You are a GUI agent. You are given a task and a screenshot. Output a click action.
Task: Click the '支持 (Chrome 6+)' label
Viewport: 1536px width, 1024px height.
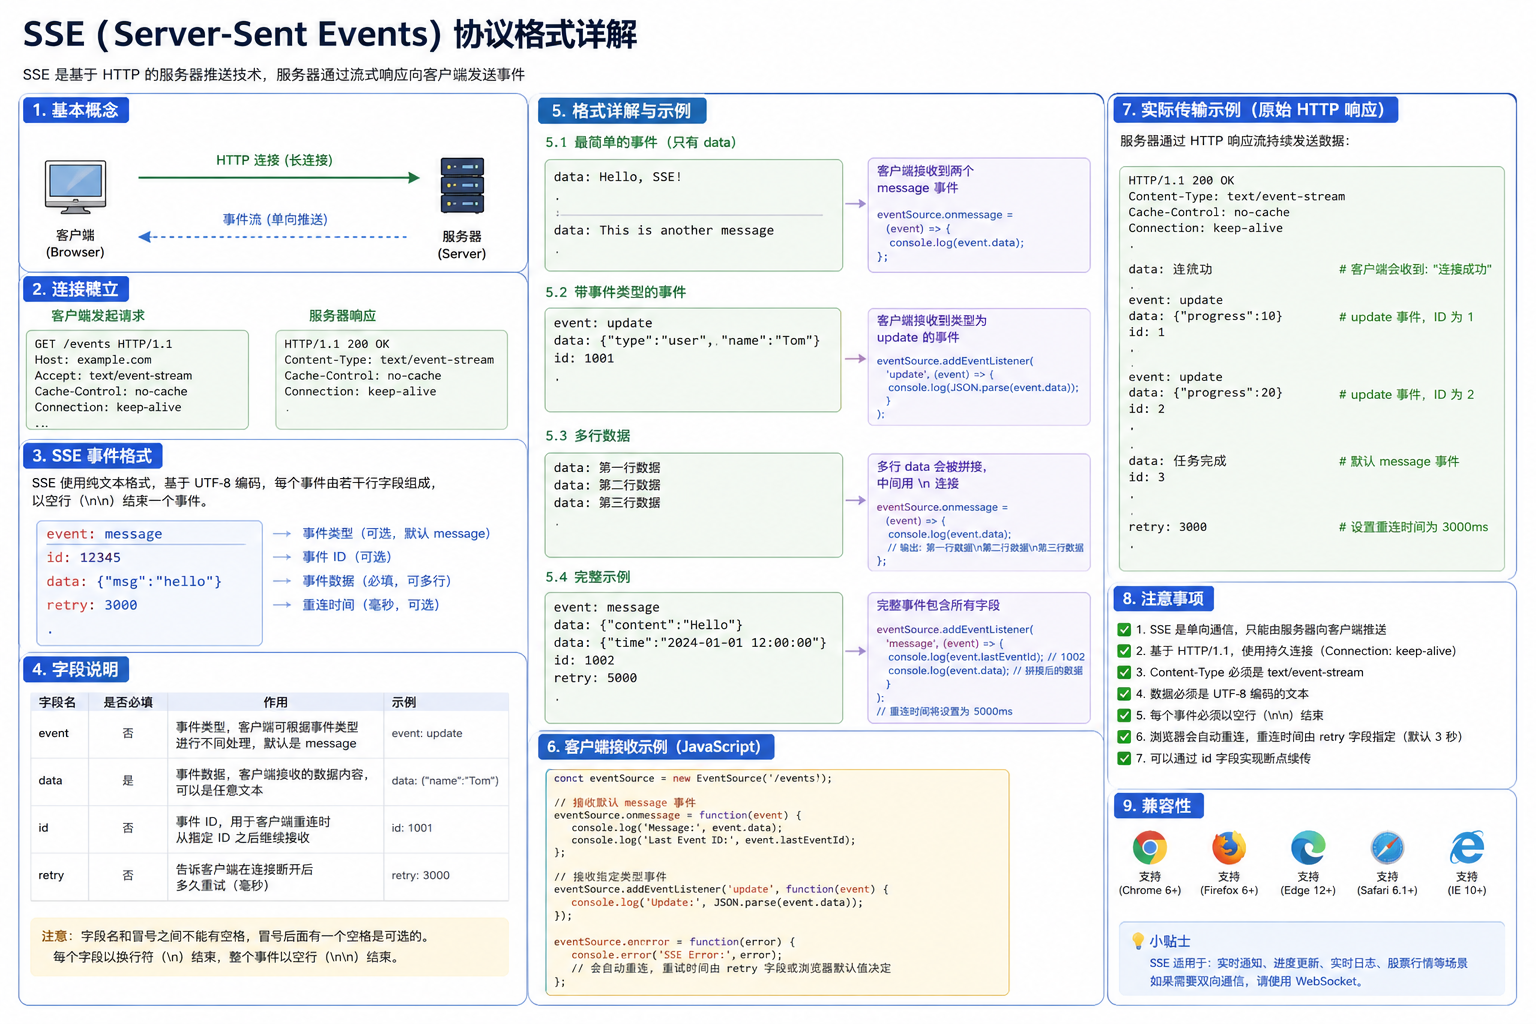pos(1150,884)
